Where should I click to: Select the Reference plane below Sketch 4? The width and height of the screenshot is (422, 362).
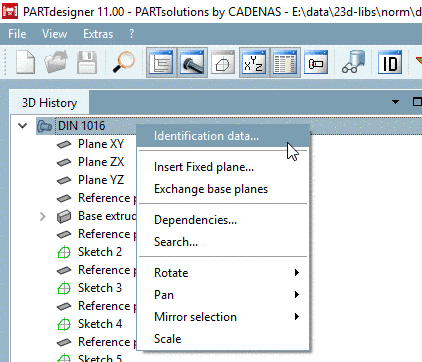107,342
